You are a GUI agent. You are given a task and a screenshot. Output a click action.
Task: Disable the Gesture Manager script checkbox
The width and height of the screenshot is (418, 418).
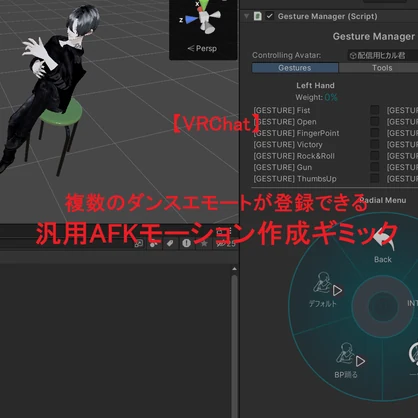(269, 16)
